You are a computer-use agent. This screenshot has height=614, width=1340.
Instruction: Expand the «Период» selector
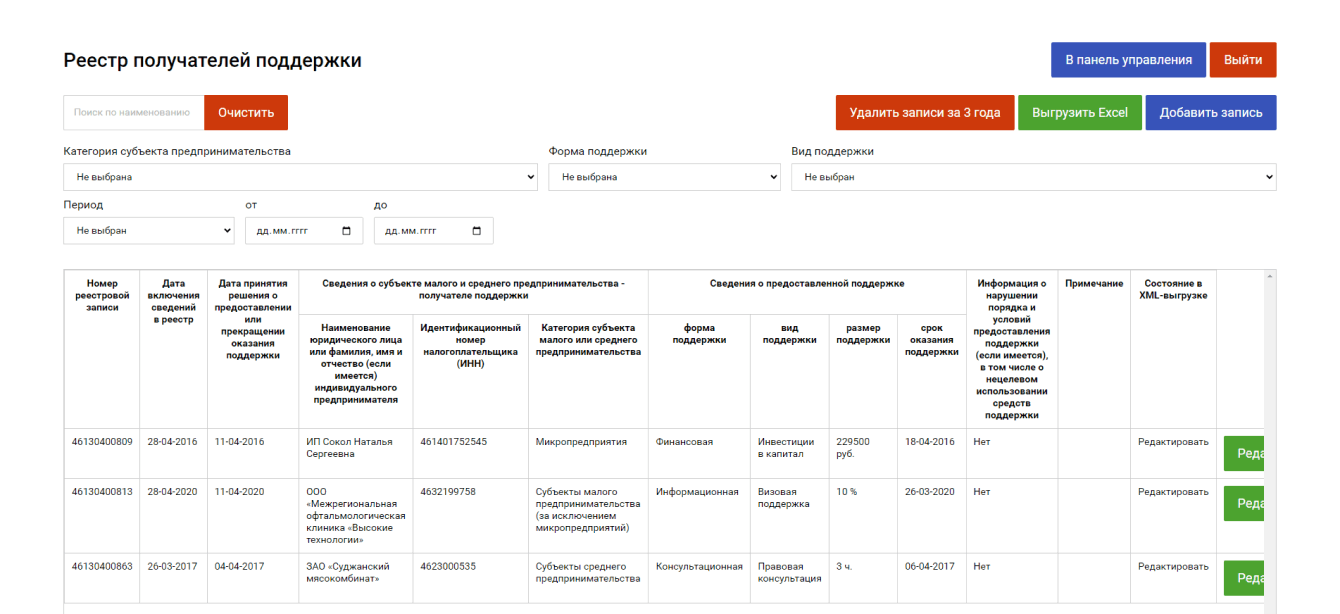coord(148,230)
